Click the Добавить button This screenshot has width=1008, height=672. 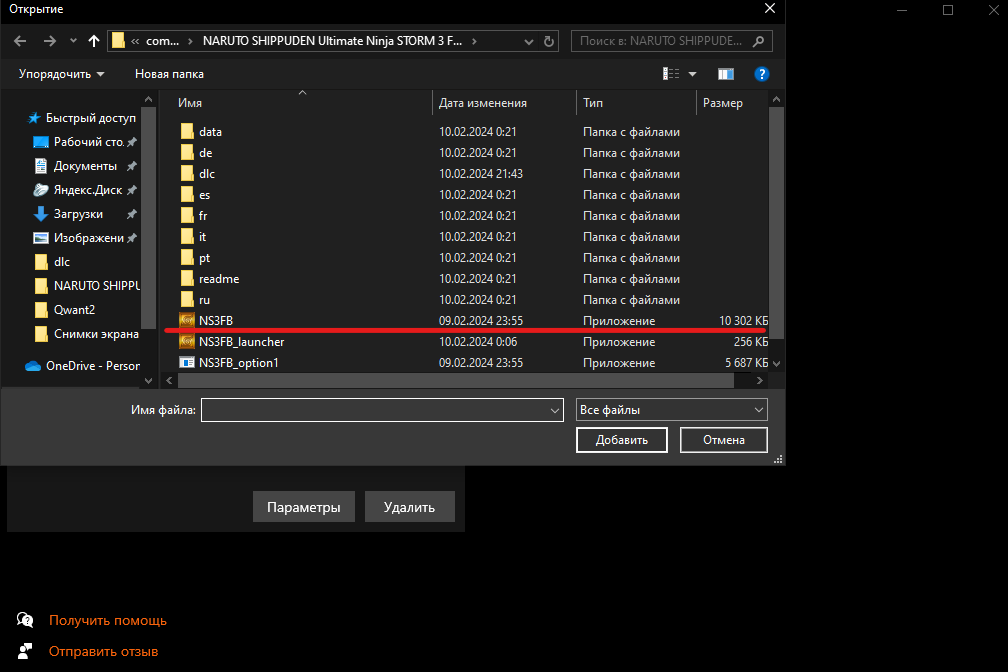tap(622, 440)
